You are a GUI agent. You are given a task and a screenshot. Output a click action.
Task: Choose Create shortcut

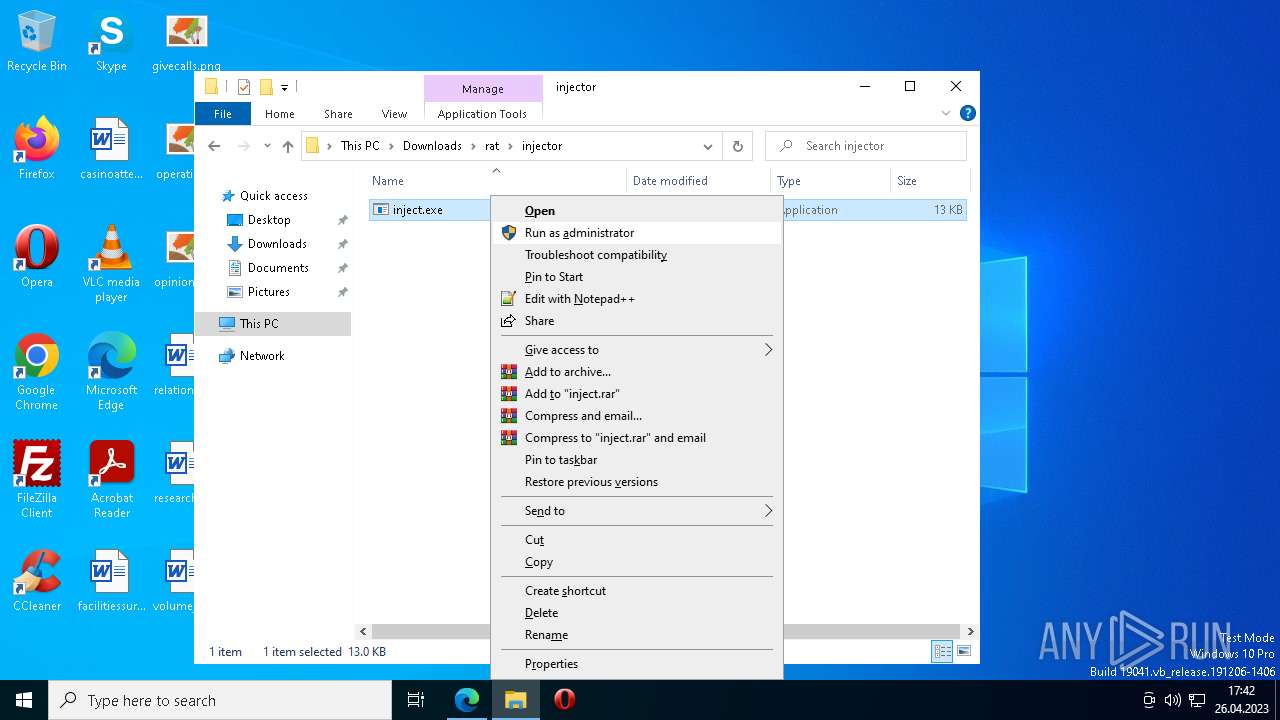click(x=636, y=591)
